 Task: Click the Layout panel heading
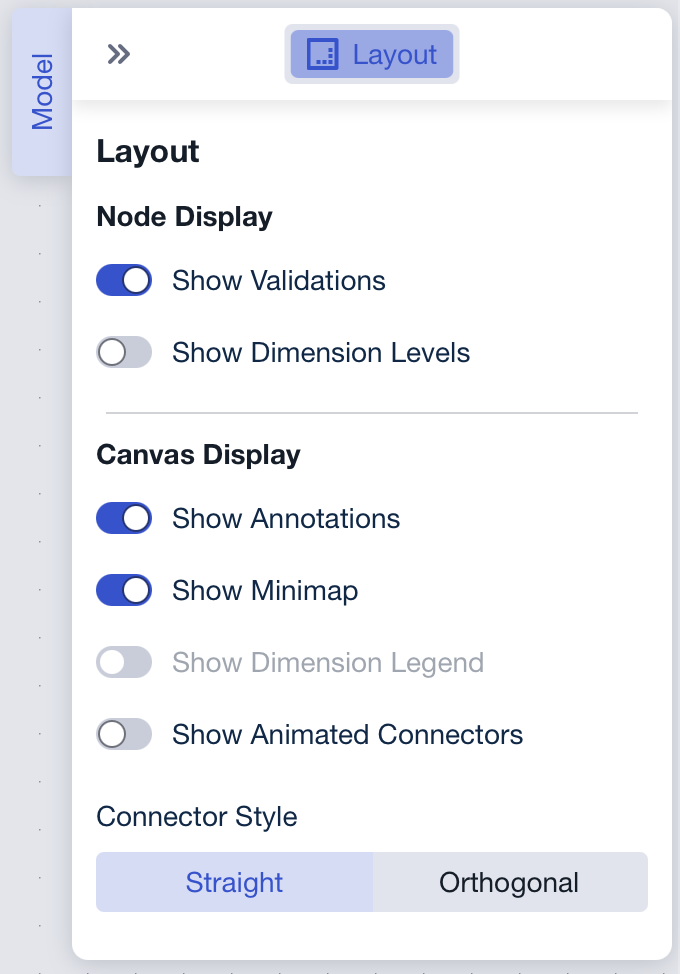pyautogui.click(x=147, y=151)
